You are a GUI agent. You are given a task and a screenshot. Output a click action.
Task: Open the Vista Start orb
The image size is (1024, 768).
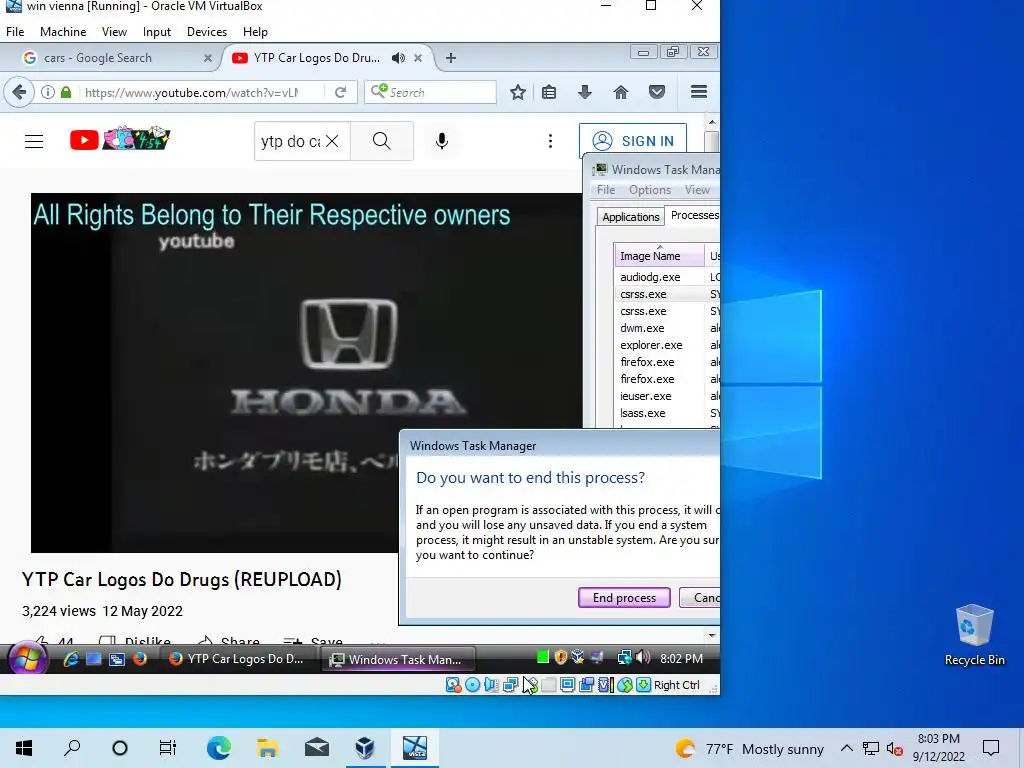(27, 658)
